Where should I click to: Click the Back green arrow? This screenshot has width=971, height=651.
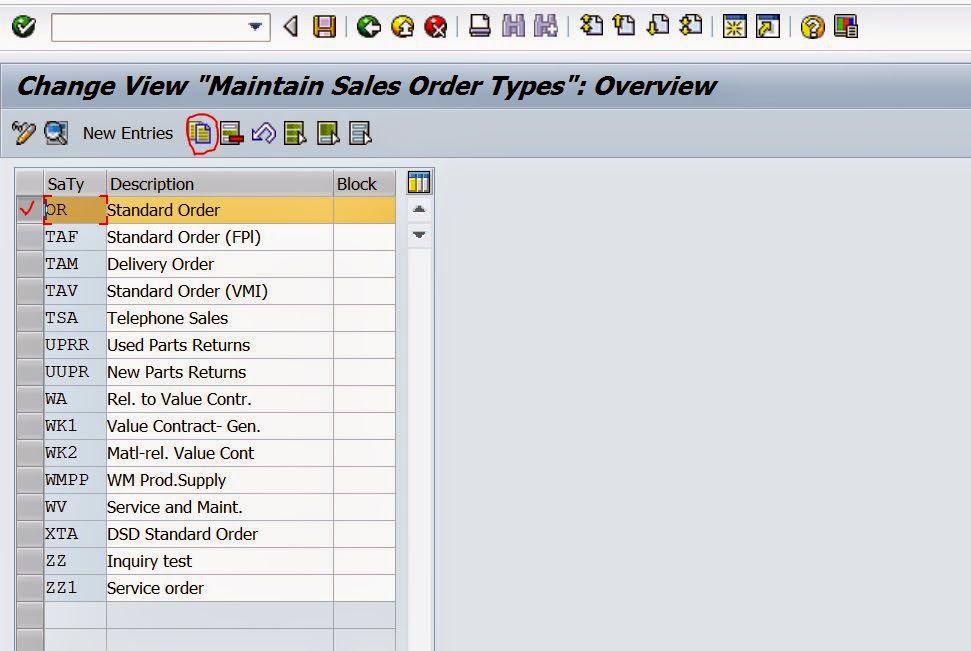[x=369, y=28]
